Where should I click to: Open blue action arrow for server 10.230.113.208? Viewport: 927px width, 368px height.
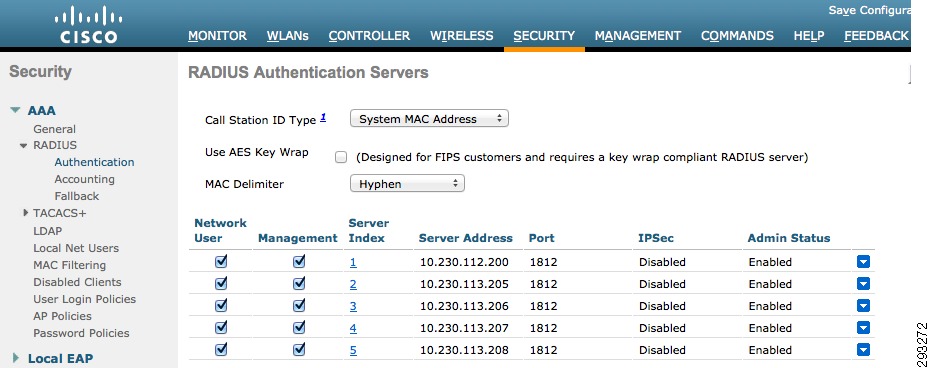(863, 350)
